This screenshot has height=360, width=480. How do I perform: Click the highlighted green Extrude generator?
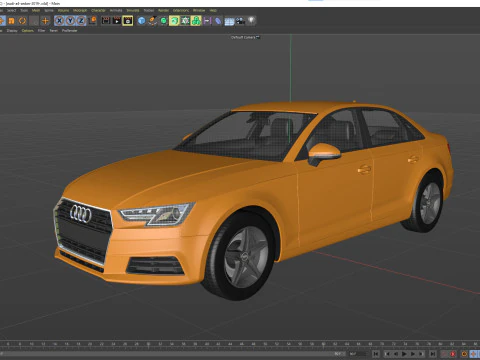pos(174,21)
